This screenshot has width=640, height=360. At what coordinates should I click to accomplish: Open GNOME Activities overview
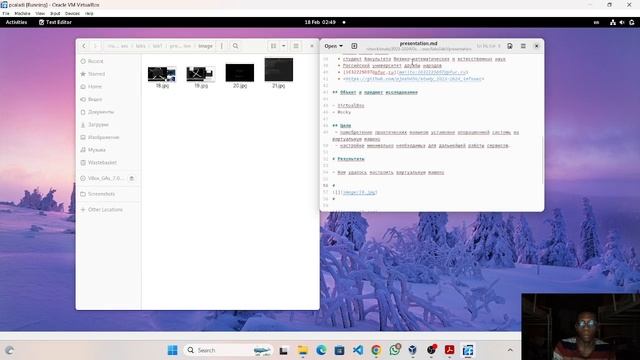(x=16, y=22)
